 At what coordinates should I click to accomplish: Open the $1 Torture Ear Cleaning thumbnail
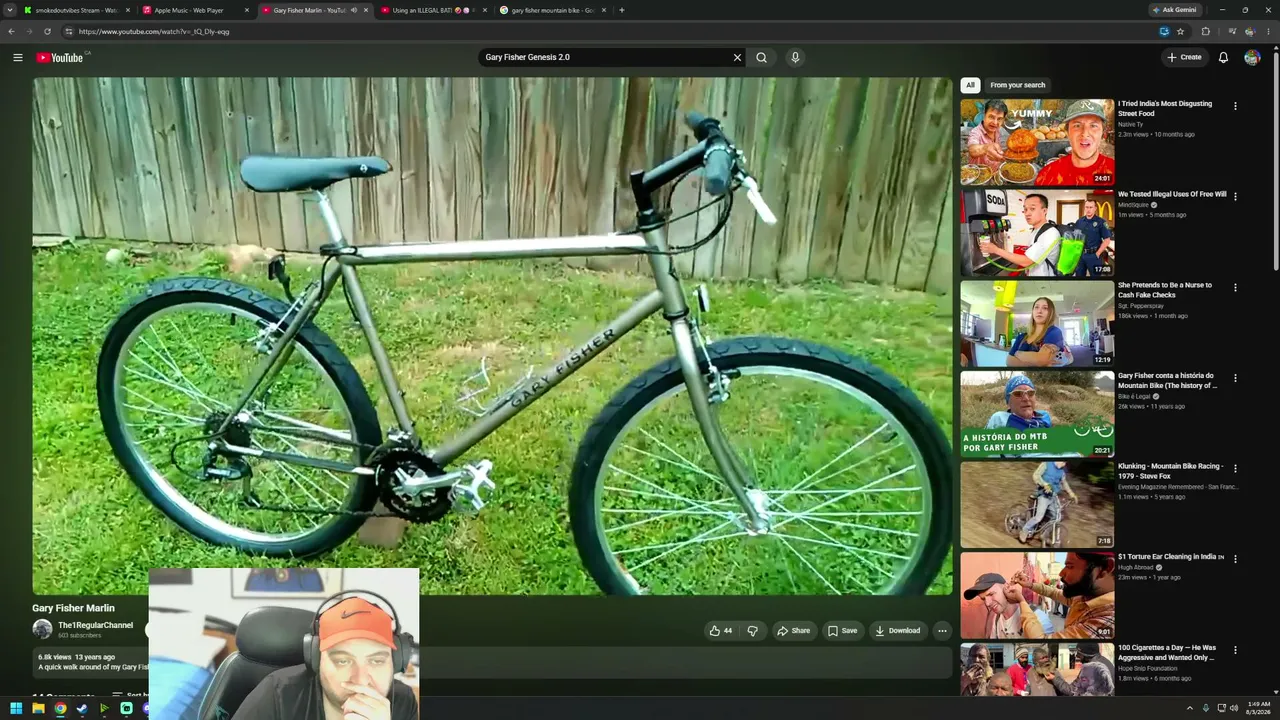click(x=1037, y=595)
